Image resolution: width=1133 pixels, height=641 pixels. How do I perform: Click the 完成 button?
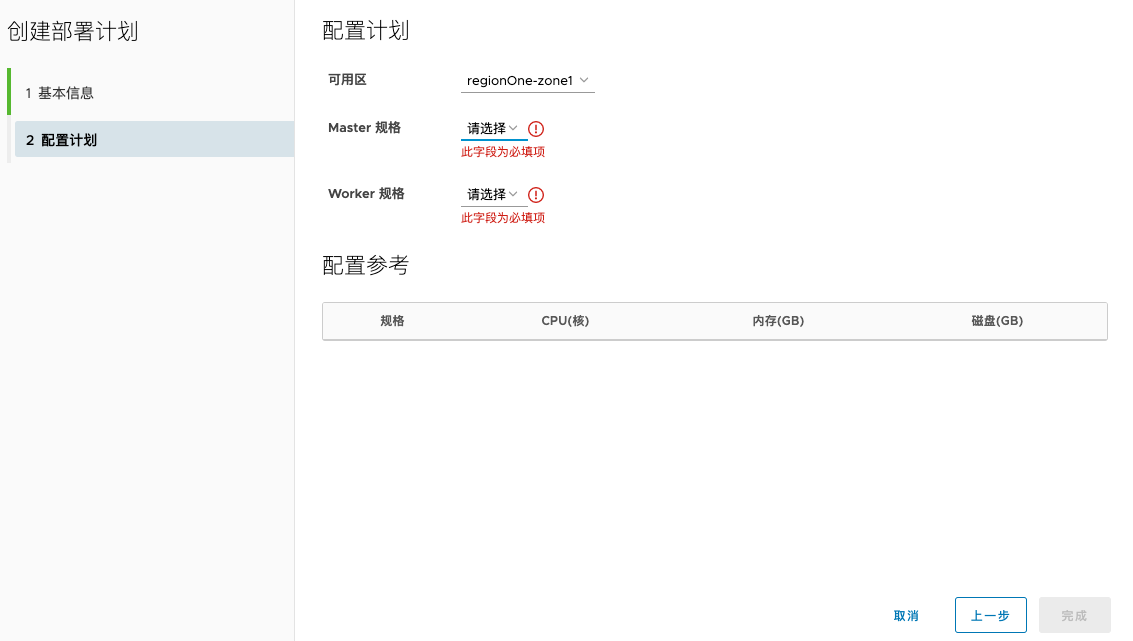pyautogui.click(x=1074, y=616)
